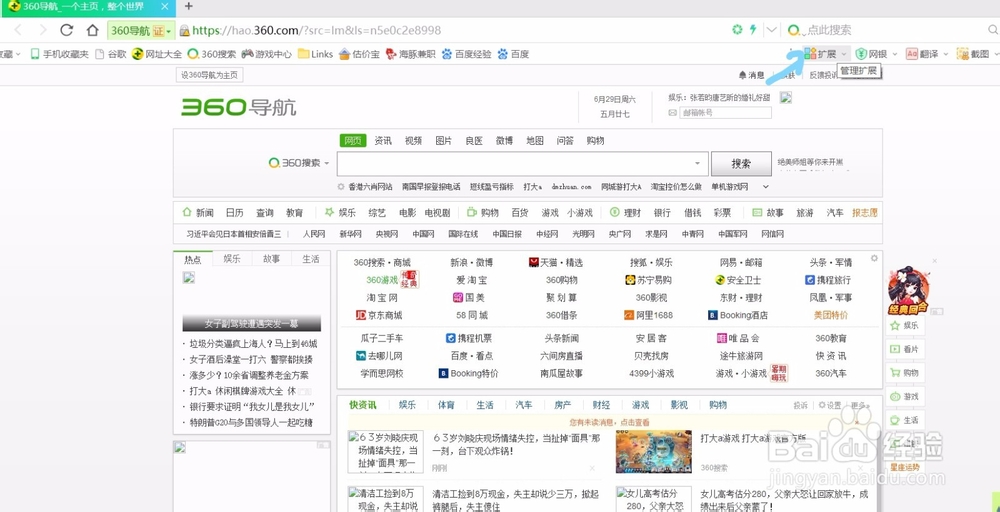Select 体育 tab in 快资讯 section
Screen dimensions: 1000x512
point(446,405)
